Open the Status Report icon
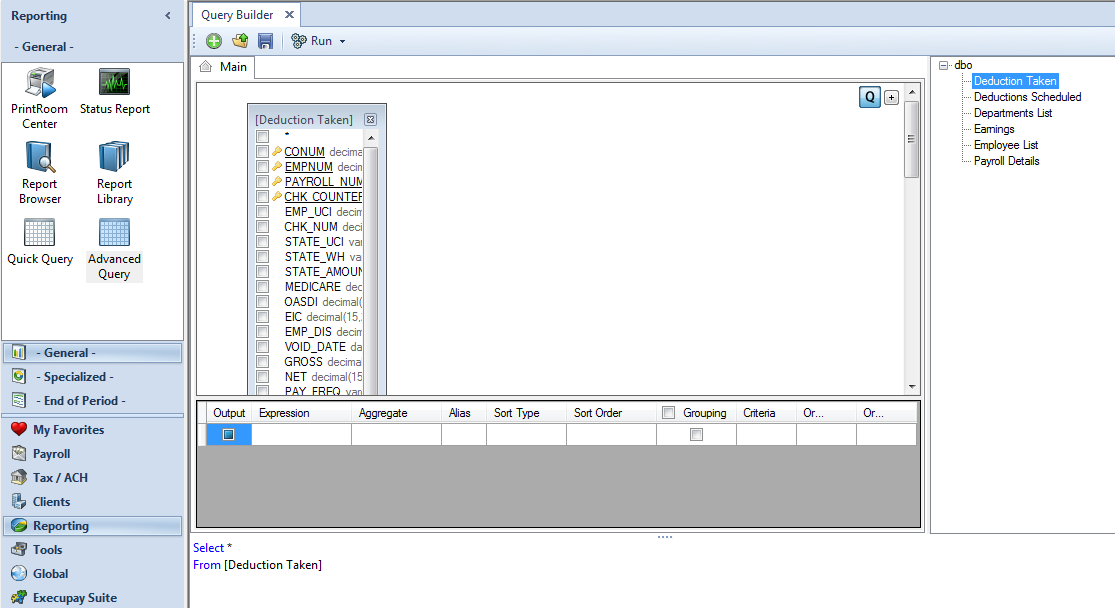This screenshot has width=1115, height=608. point(114,92)
